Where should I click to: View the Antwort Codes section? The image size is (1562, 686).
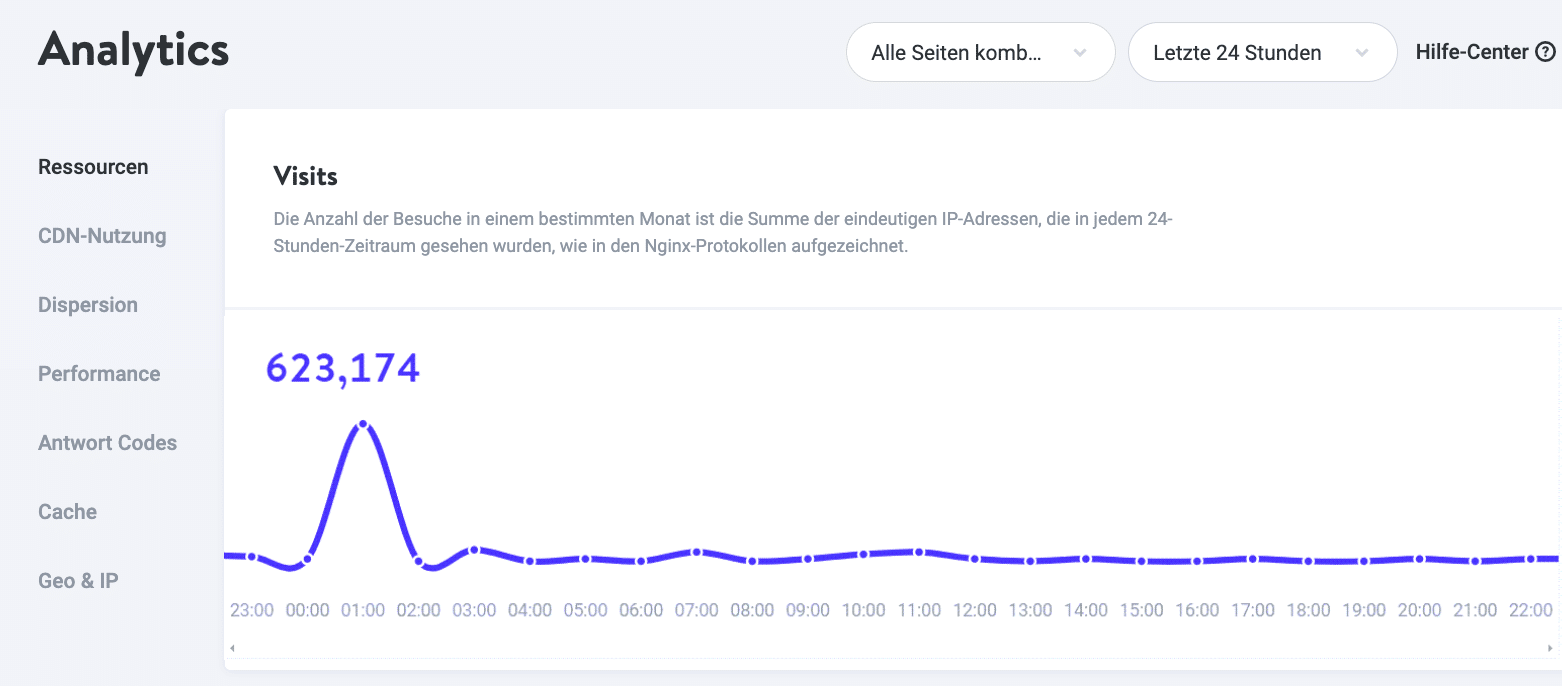107,442
